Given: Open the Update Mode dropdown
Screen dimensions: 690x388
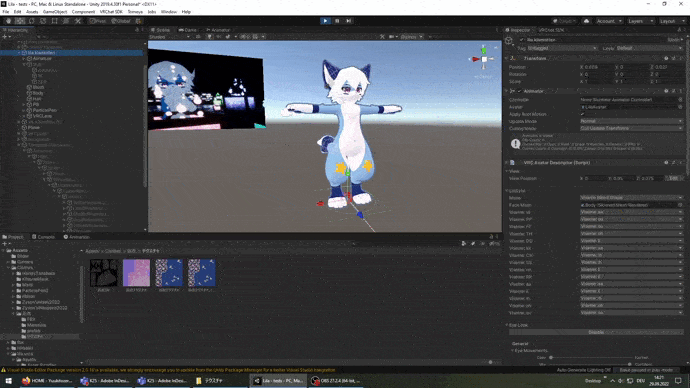Looking at the screenshot, I should 631,121.
